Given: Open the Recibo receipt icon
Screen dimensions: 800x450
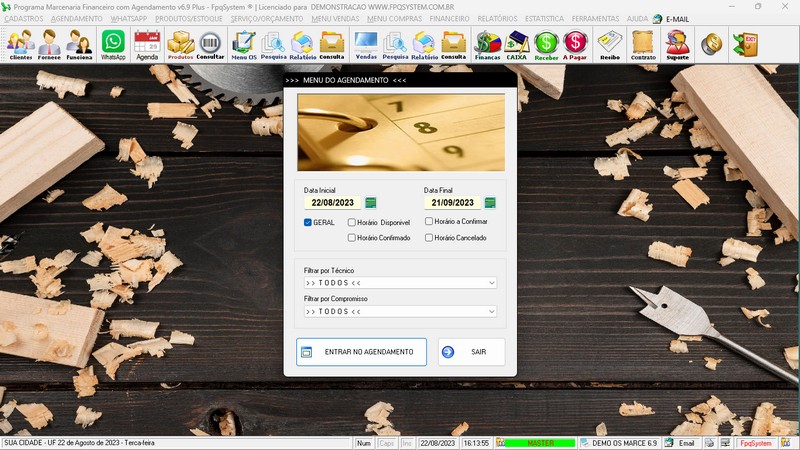Looking at the screenshot, I should point(610,45).
